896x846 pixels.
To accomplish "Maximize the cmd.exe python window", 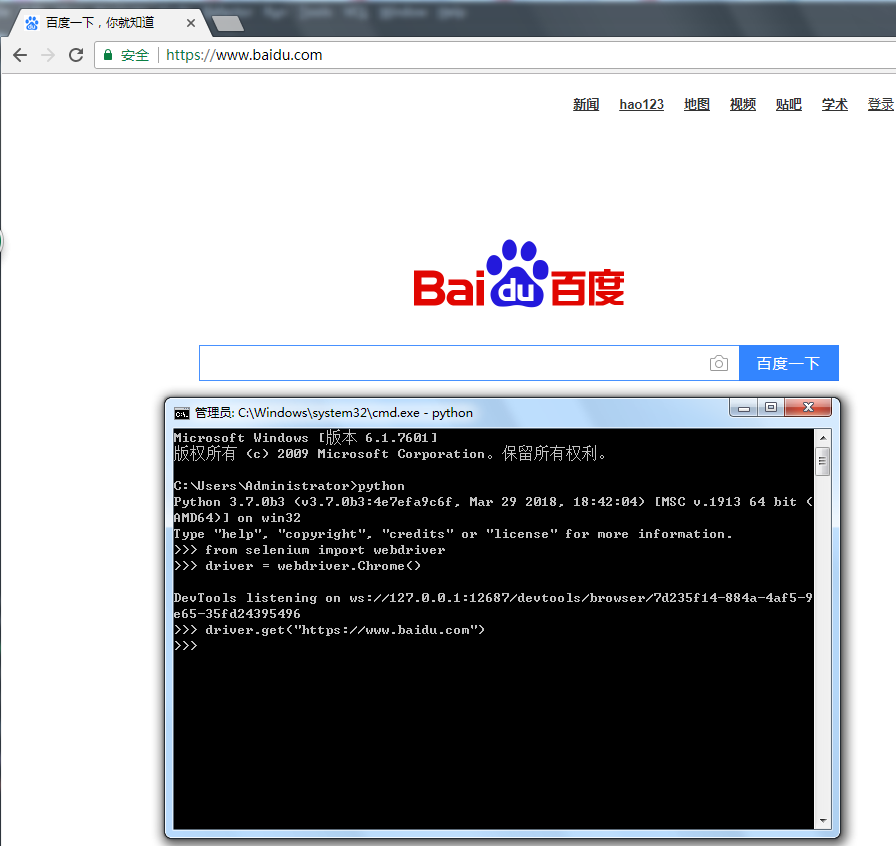I will (771, 408).
